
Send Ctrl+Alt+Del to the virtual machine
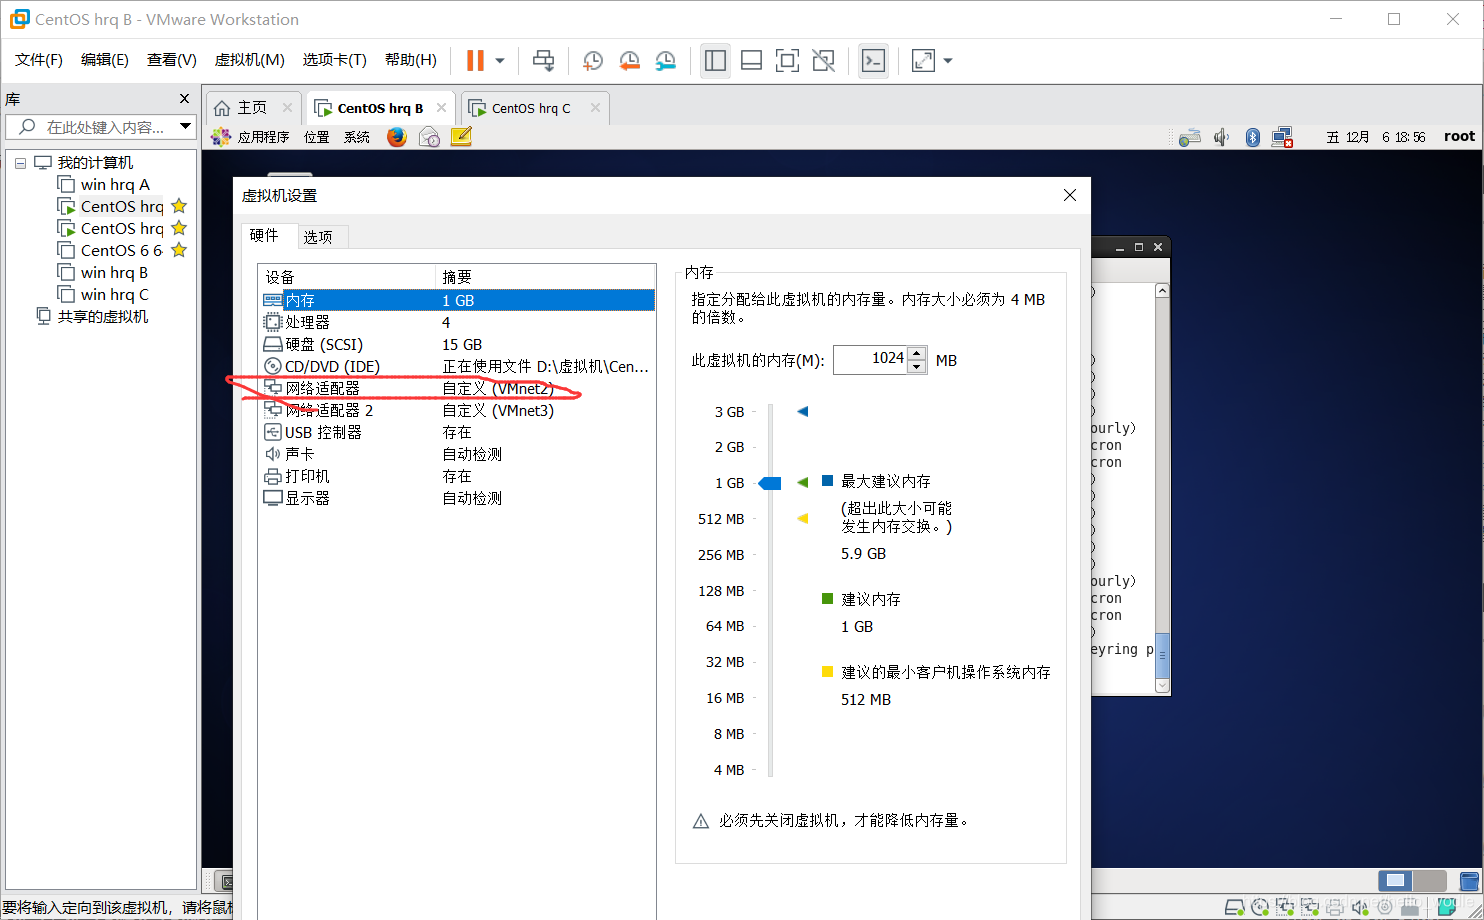pyautogui.click(x=543, y=61)
